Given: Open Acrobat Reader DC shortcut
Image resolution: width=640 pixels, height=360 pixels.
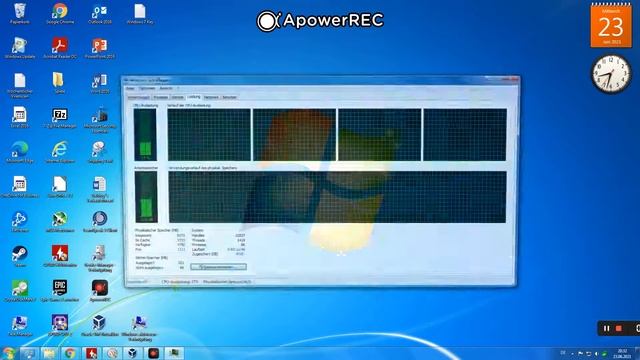Looking at the screenshot, I should (x=60, y=48).
